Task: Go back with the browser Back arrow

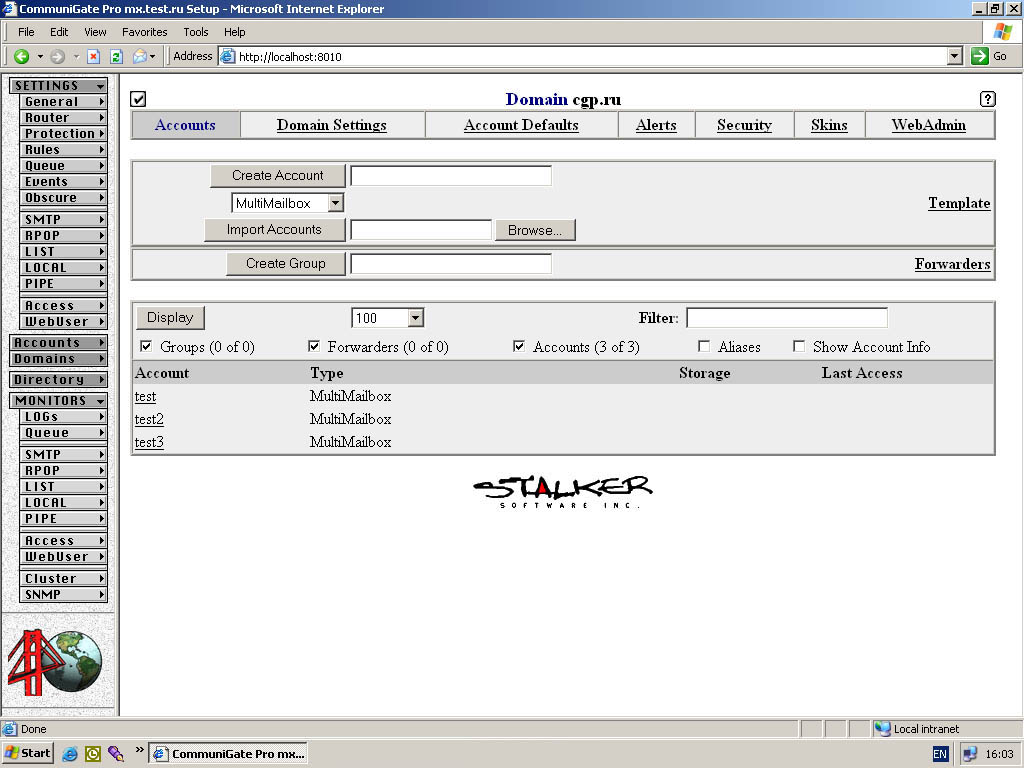Action: click(22, 57)
